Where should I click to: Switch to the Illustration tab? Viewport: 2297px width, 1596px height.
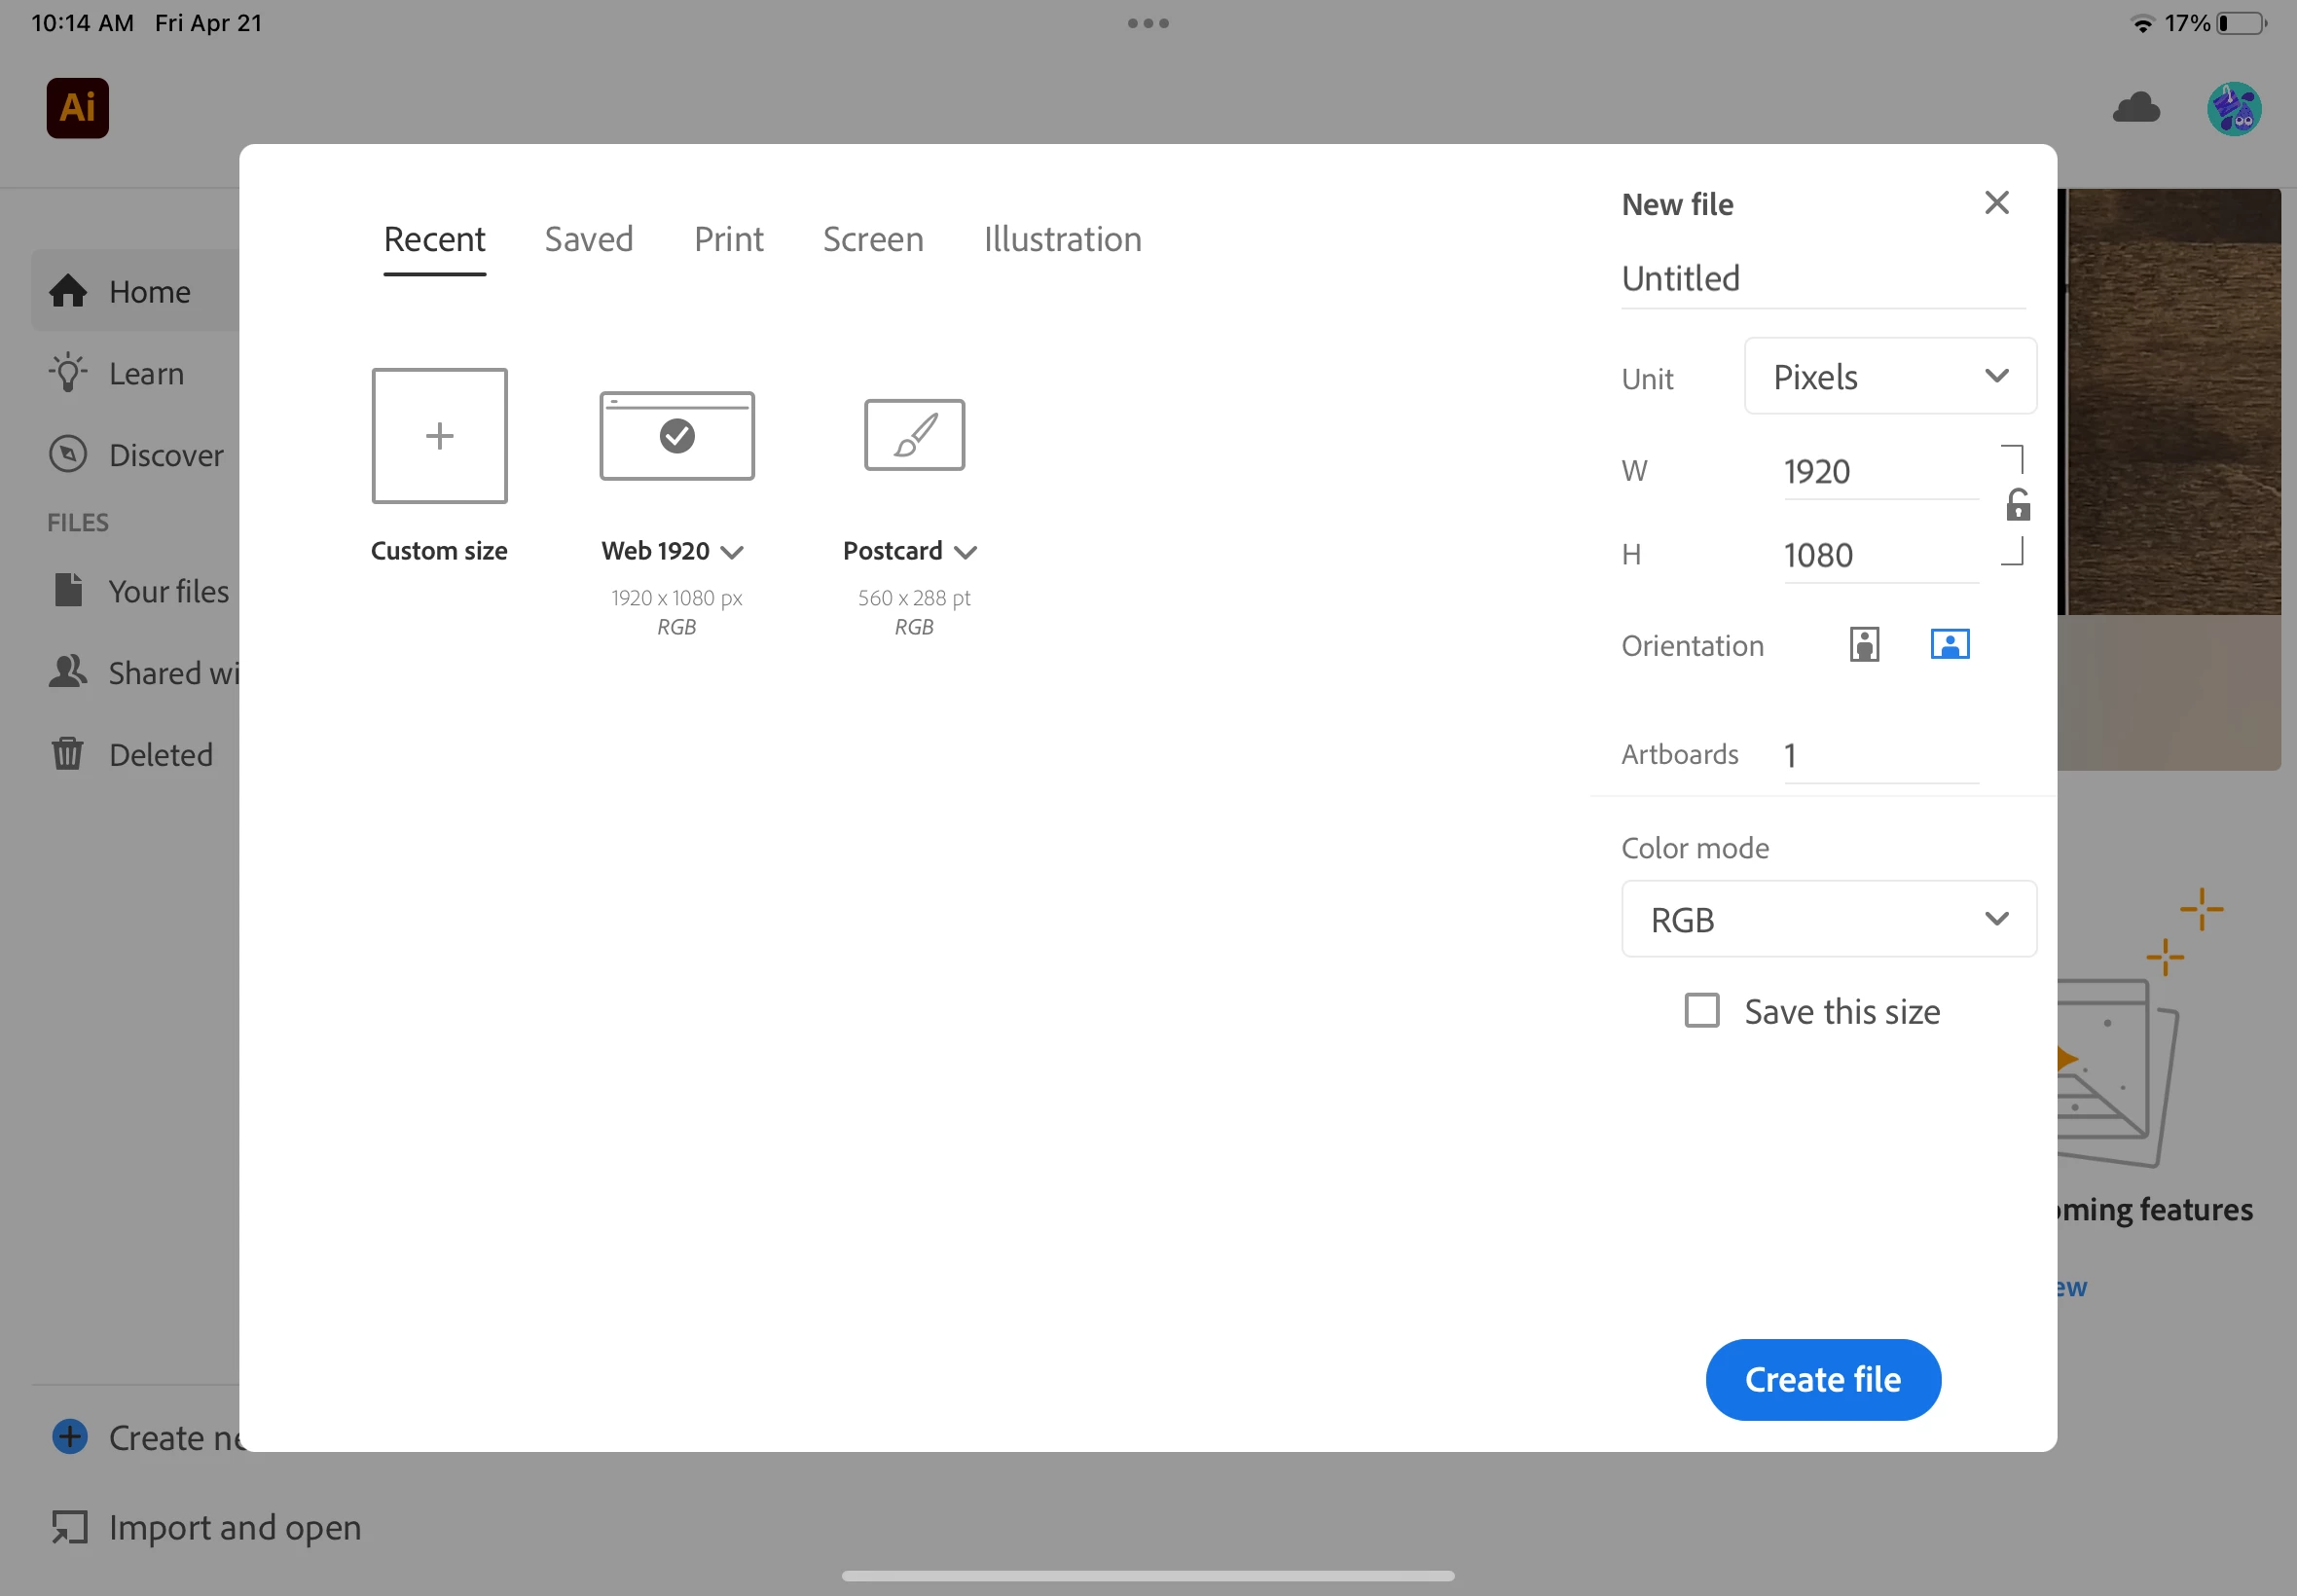1062,240
